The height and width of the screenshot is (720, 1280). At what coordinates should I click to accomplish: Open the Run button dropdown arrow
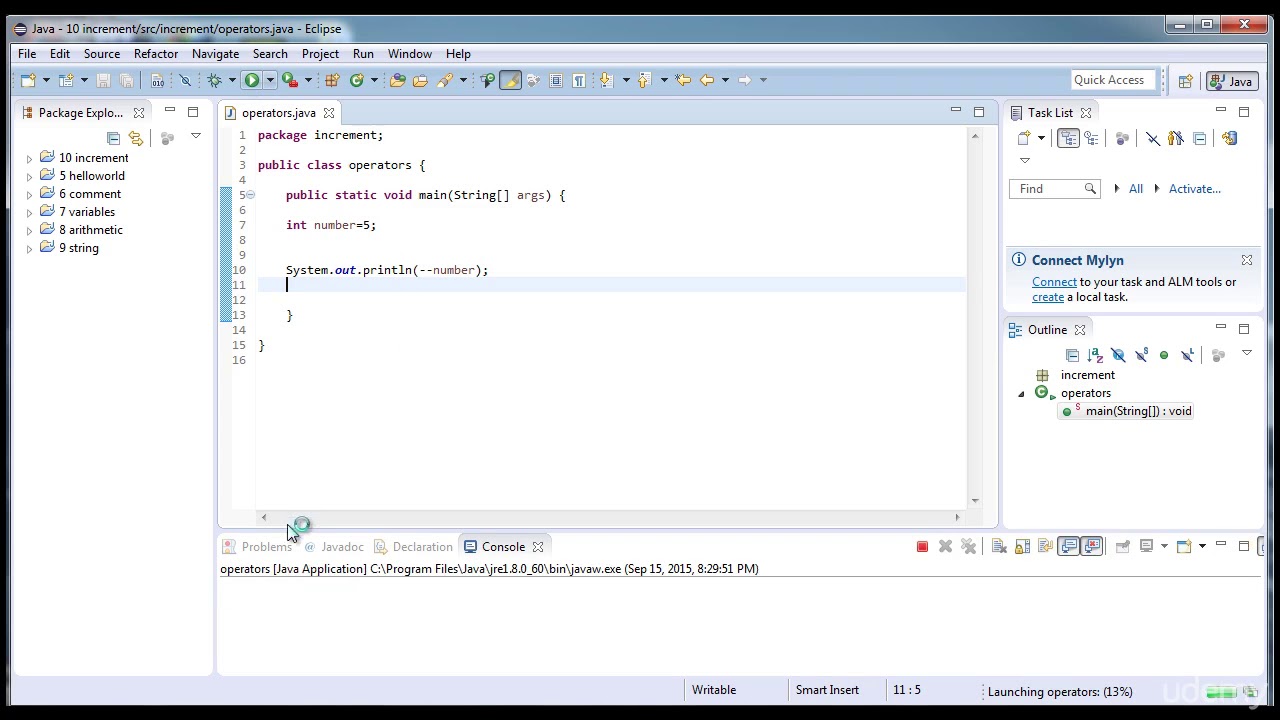pos(270,80)
